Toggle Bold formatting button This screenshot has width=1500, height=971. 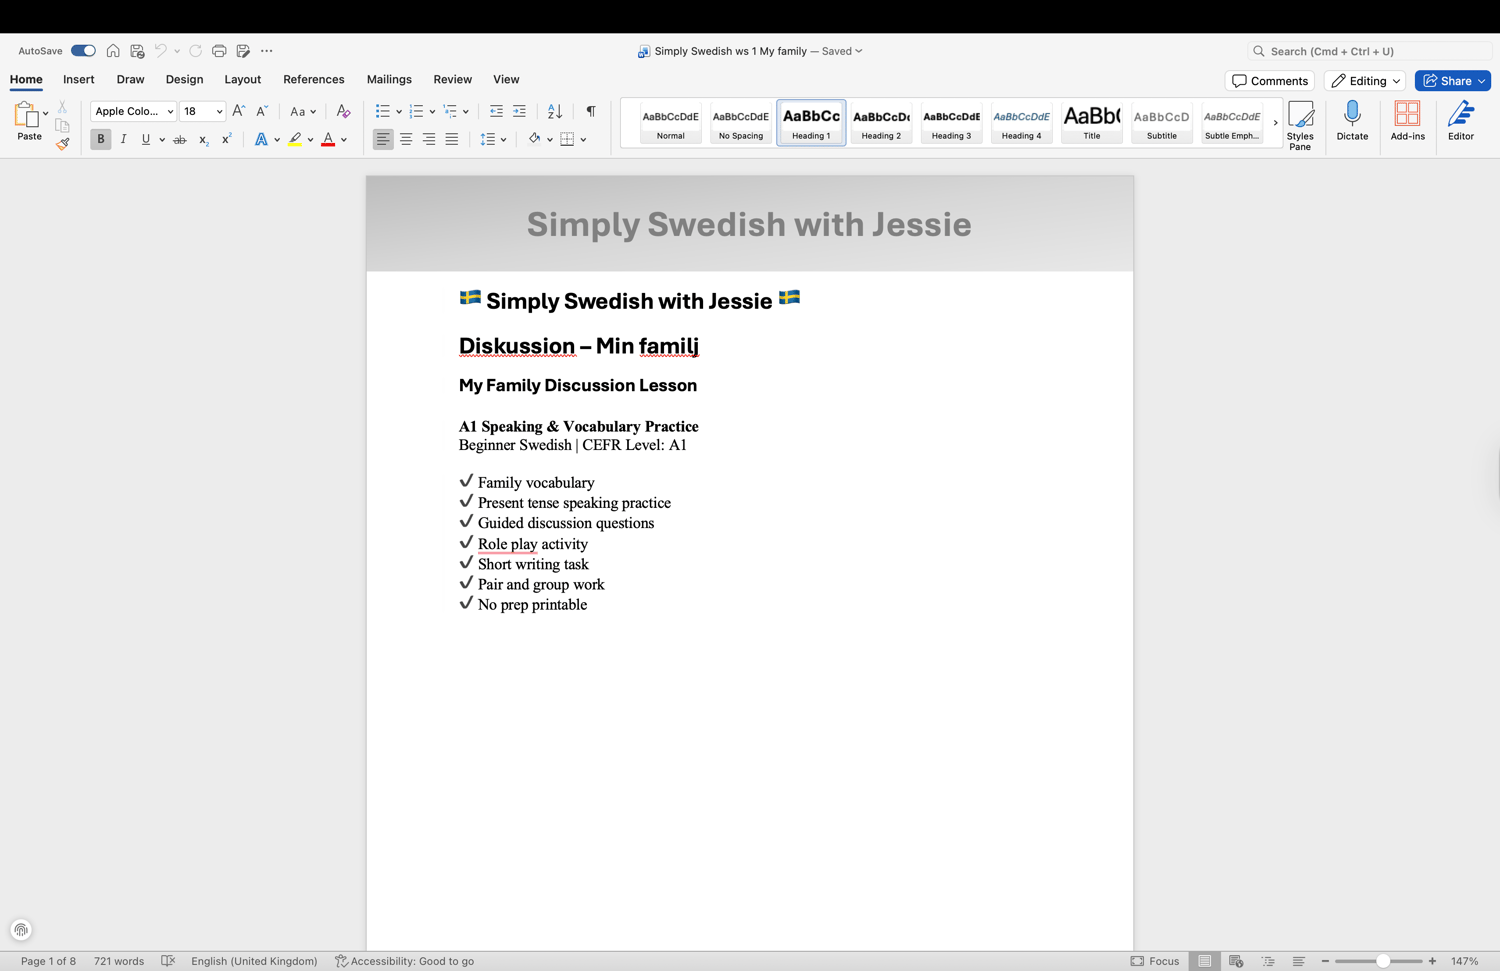pyautogui.click(x=101, y=139)
